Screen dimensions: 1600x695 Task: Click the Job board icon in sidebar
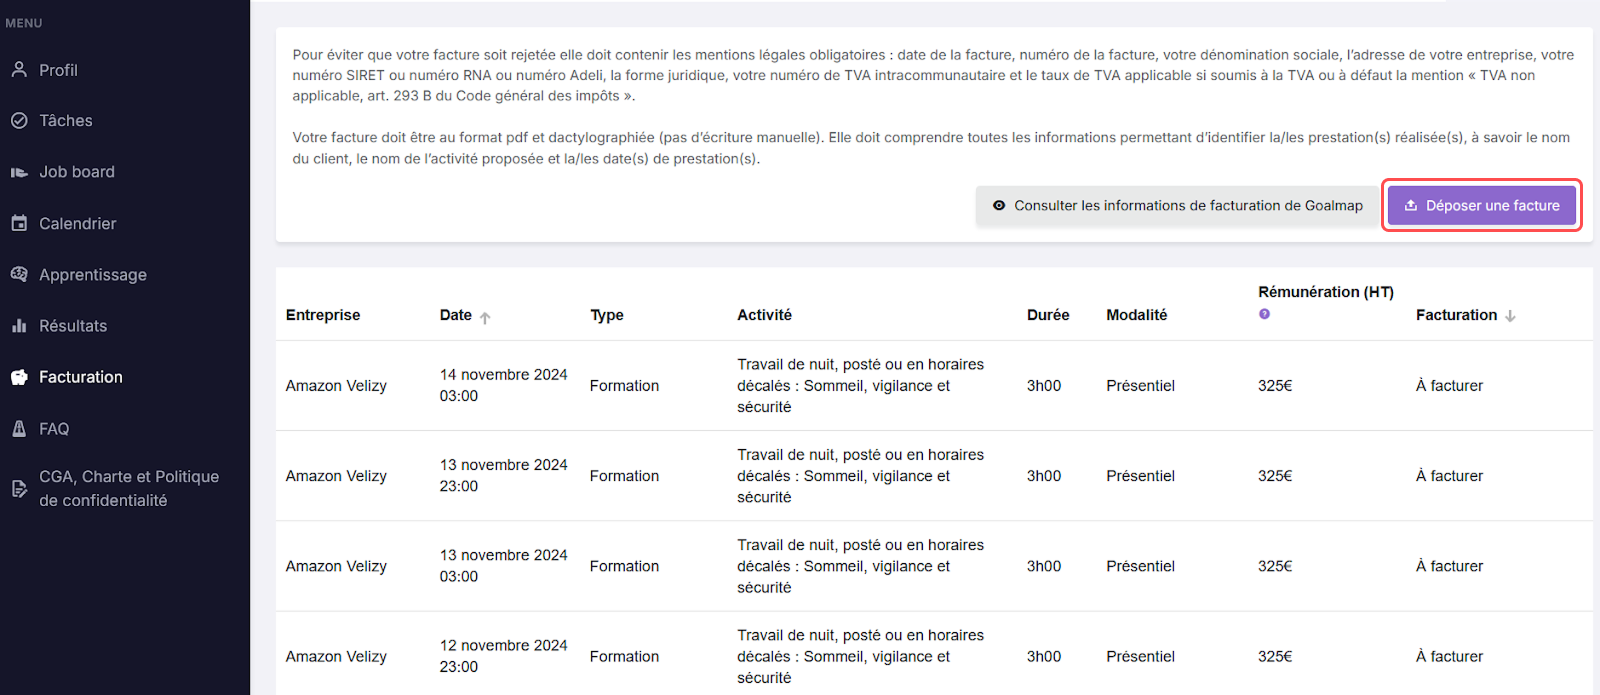pos(19,172)
